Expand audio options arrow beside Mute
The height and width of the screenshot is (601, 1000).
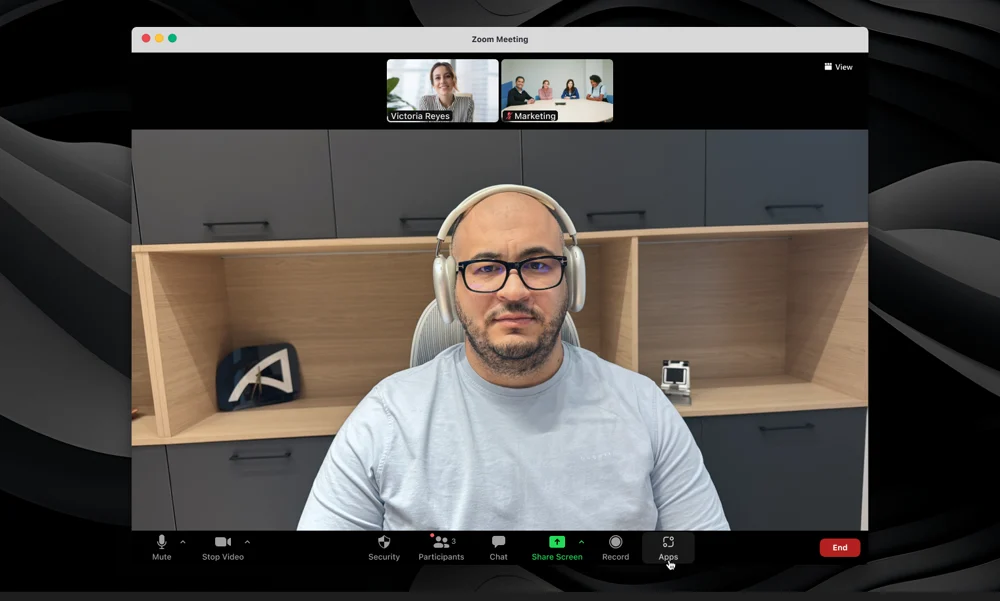click(183, 542)
